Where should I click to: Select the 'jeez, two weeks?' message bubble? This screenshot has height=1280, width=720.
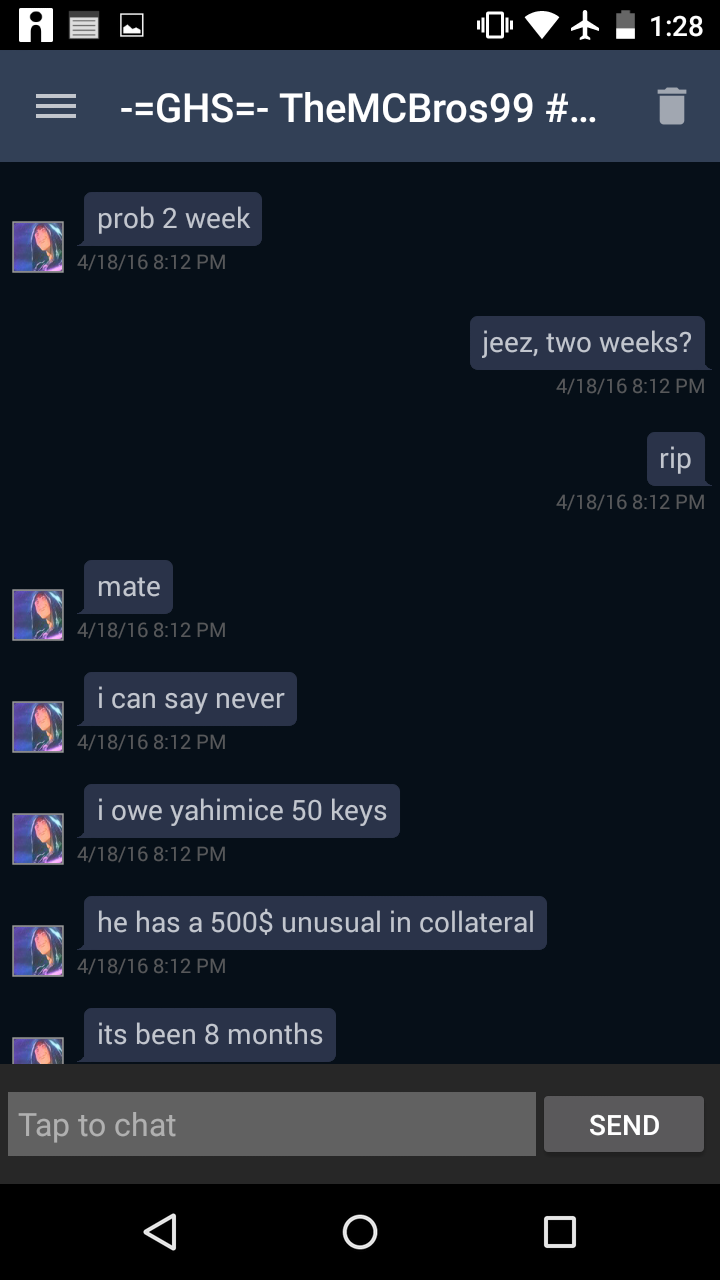tap(587, 343)
